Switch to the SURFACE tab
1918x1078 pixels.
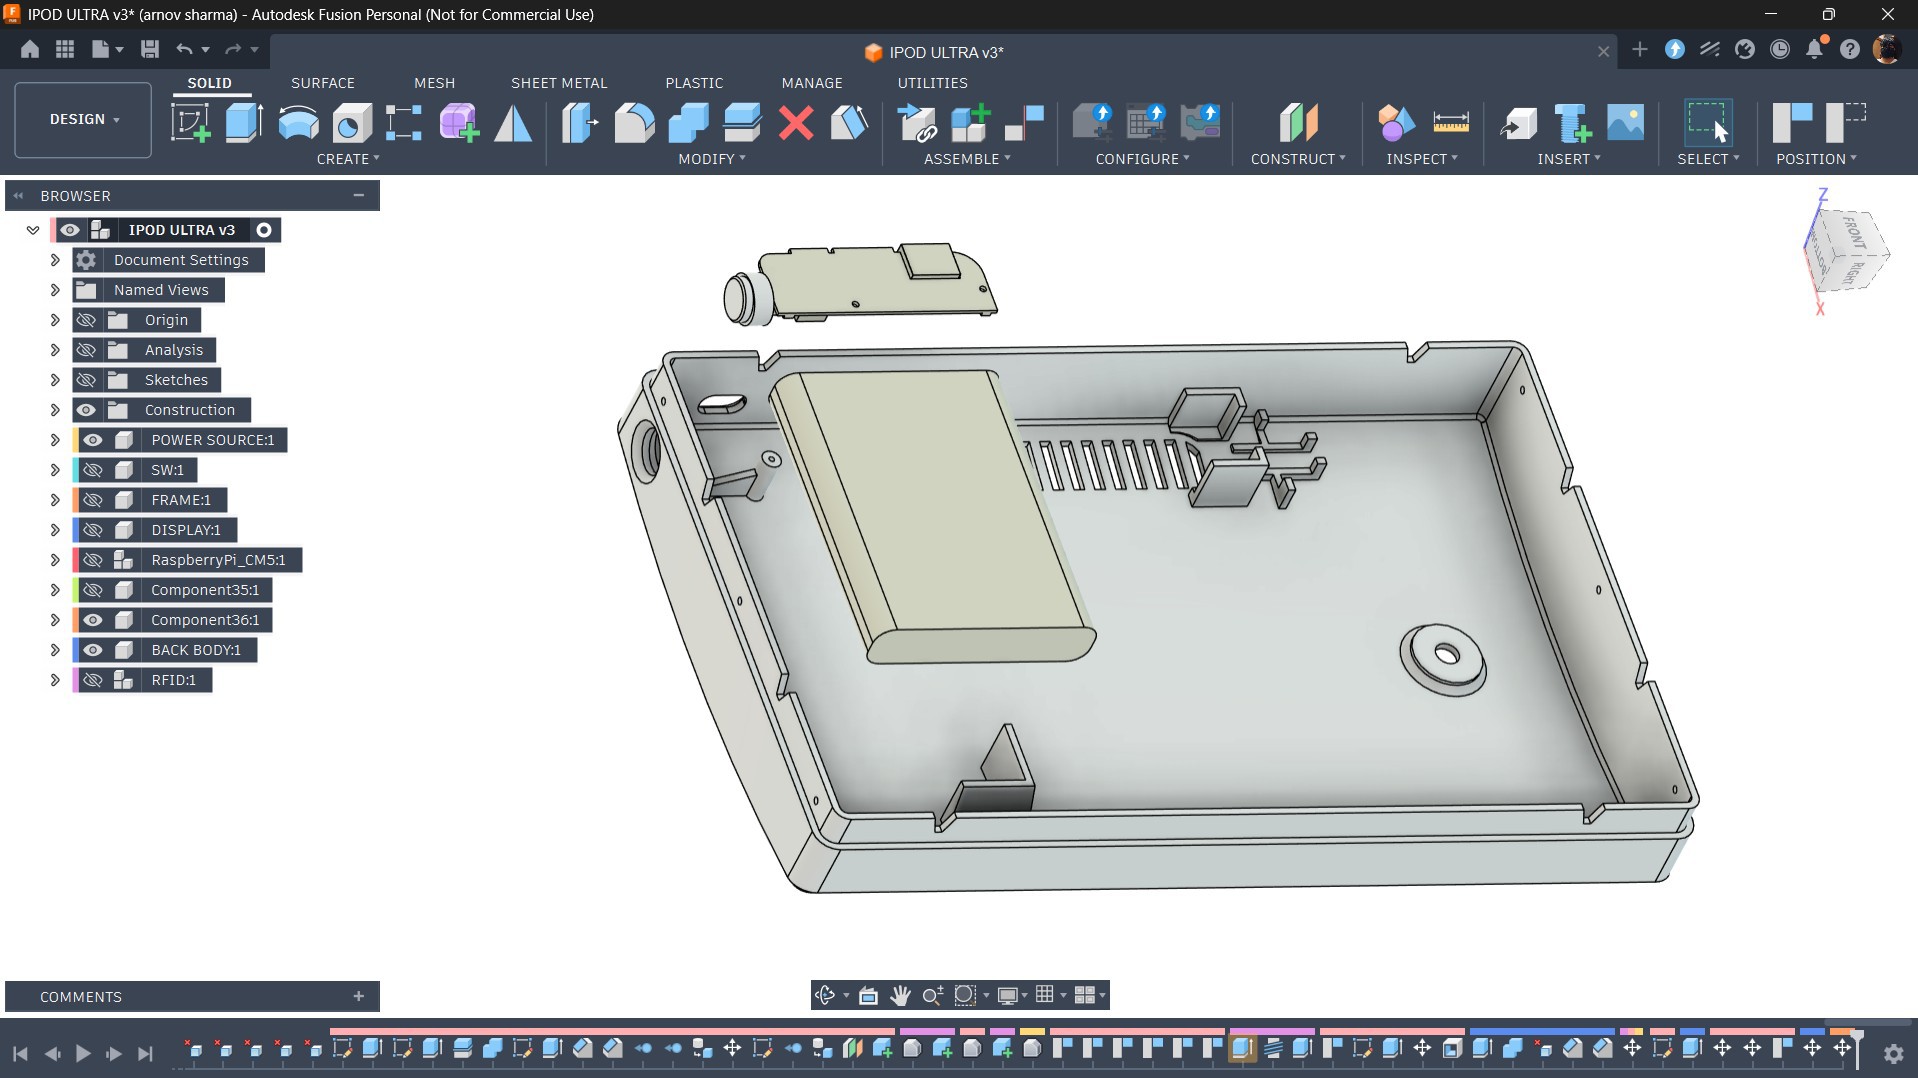click(x=323, y=83)
